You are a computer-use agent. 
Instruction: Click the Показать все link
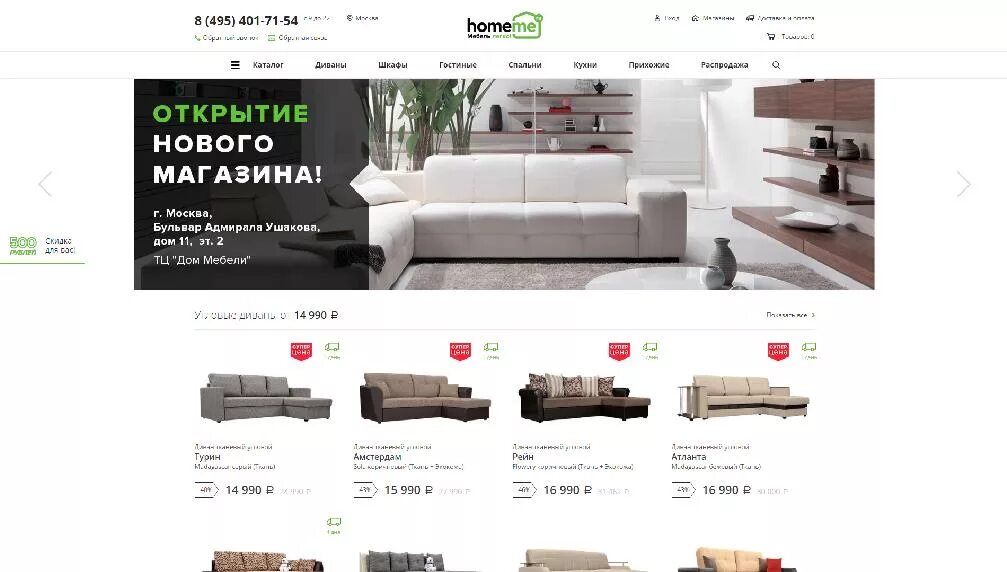[791, 315]
